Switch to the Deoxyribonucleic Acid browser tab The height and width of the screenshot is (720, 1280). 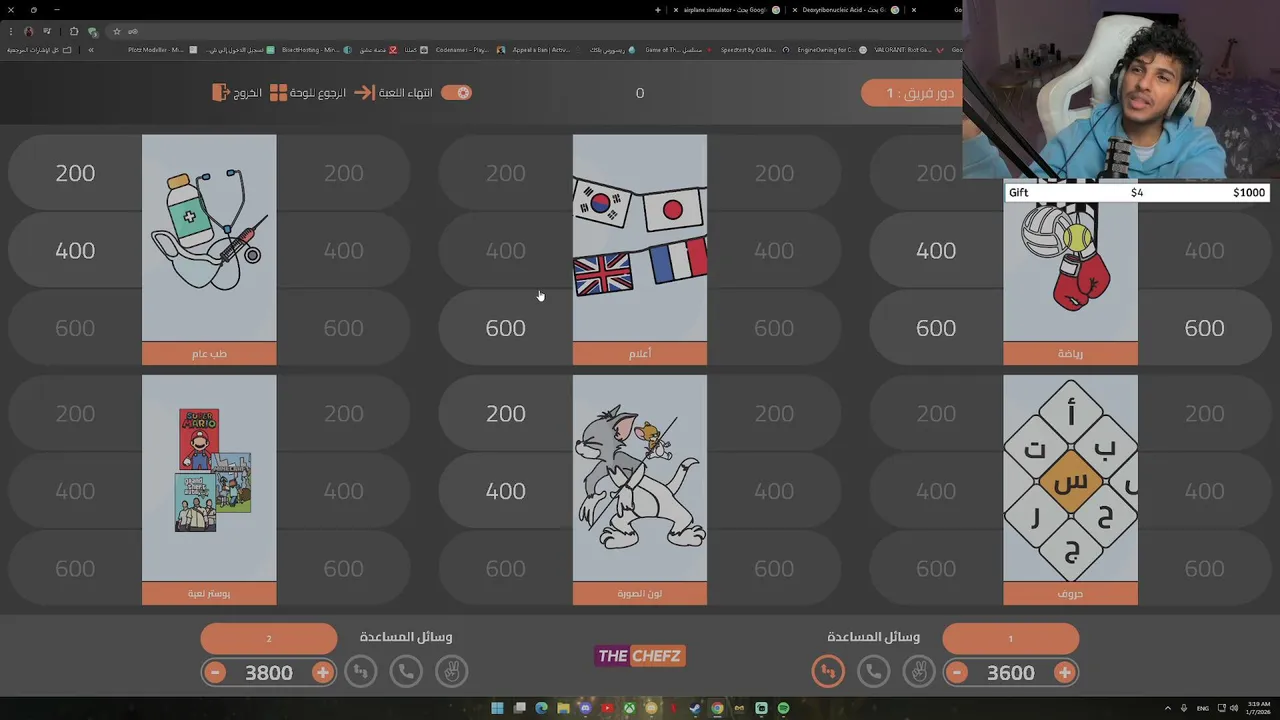pyautogui.click(x=847, y=10)
